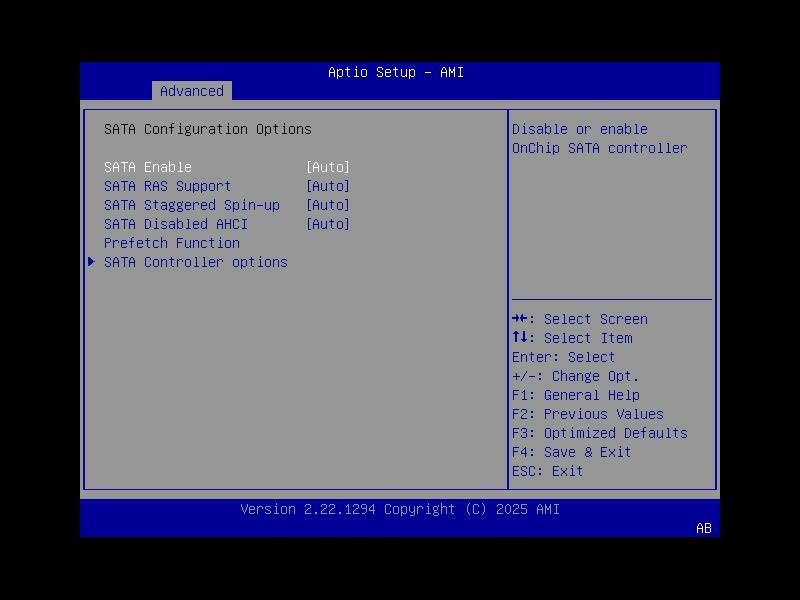Click the SATA Configuration Options heading
The width and height of the screenshot is (800, 600).
[208, 129]
